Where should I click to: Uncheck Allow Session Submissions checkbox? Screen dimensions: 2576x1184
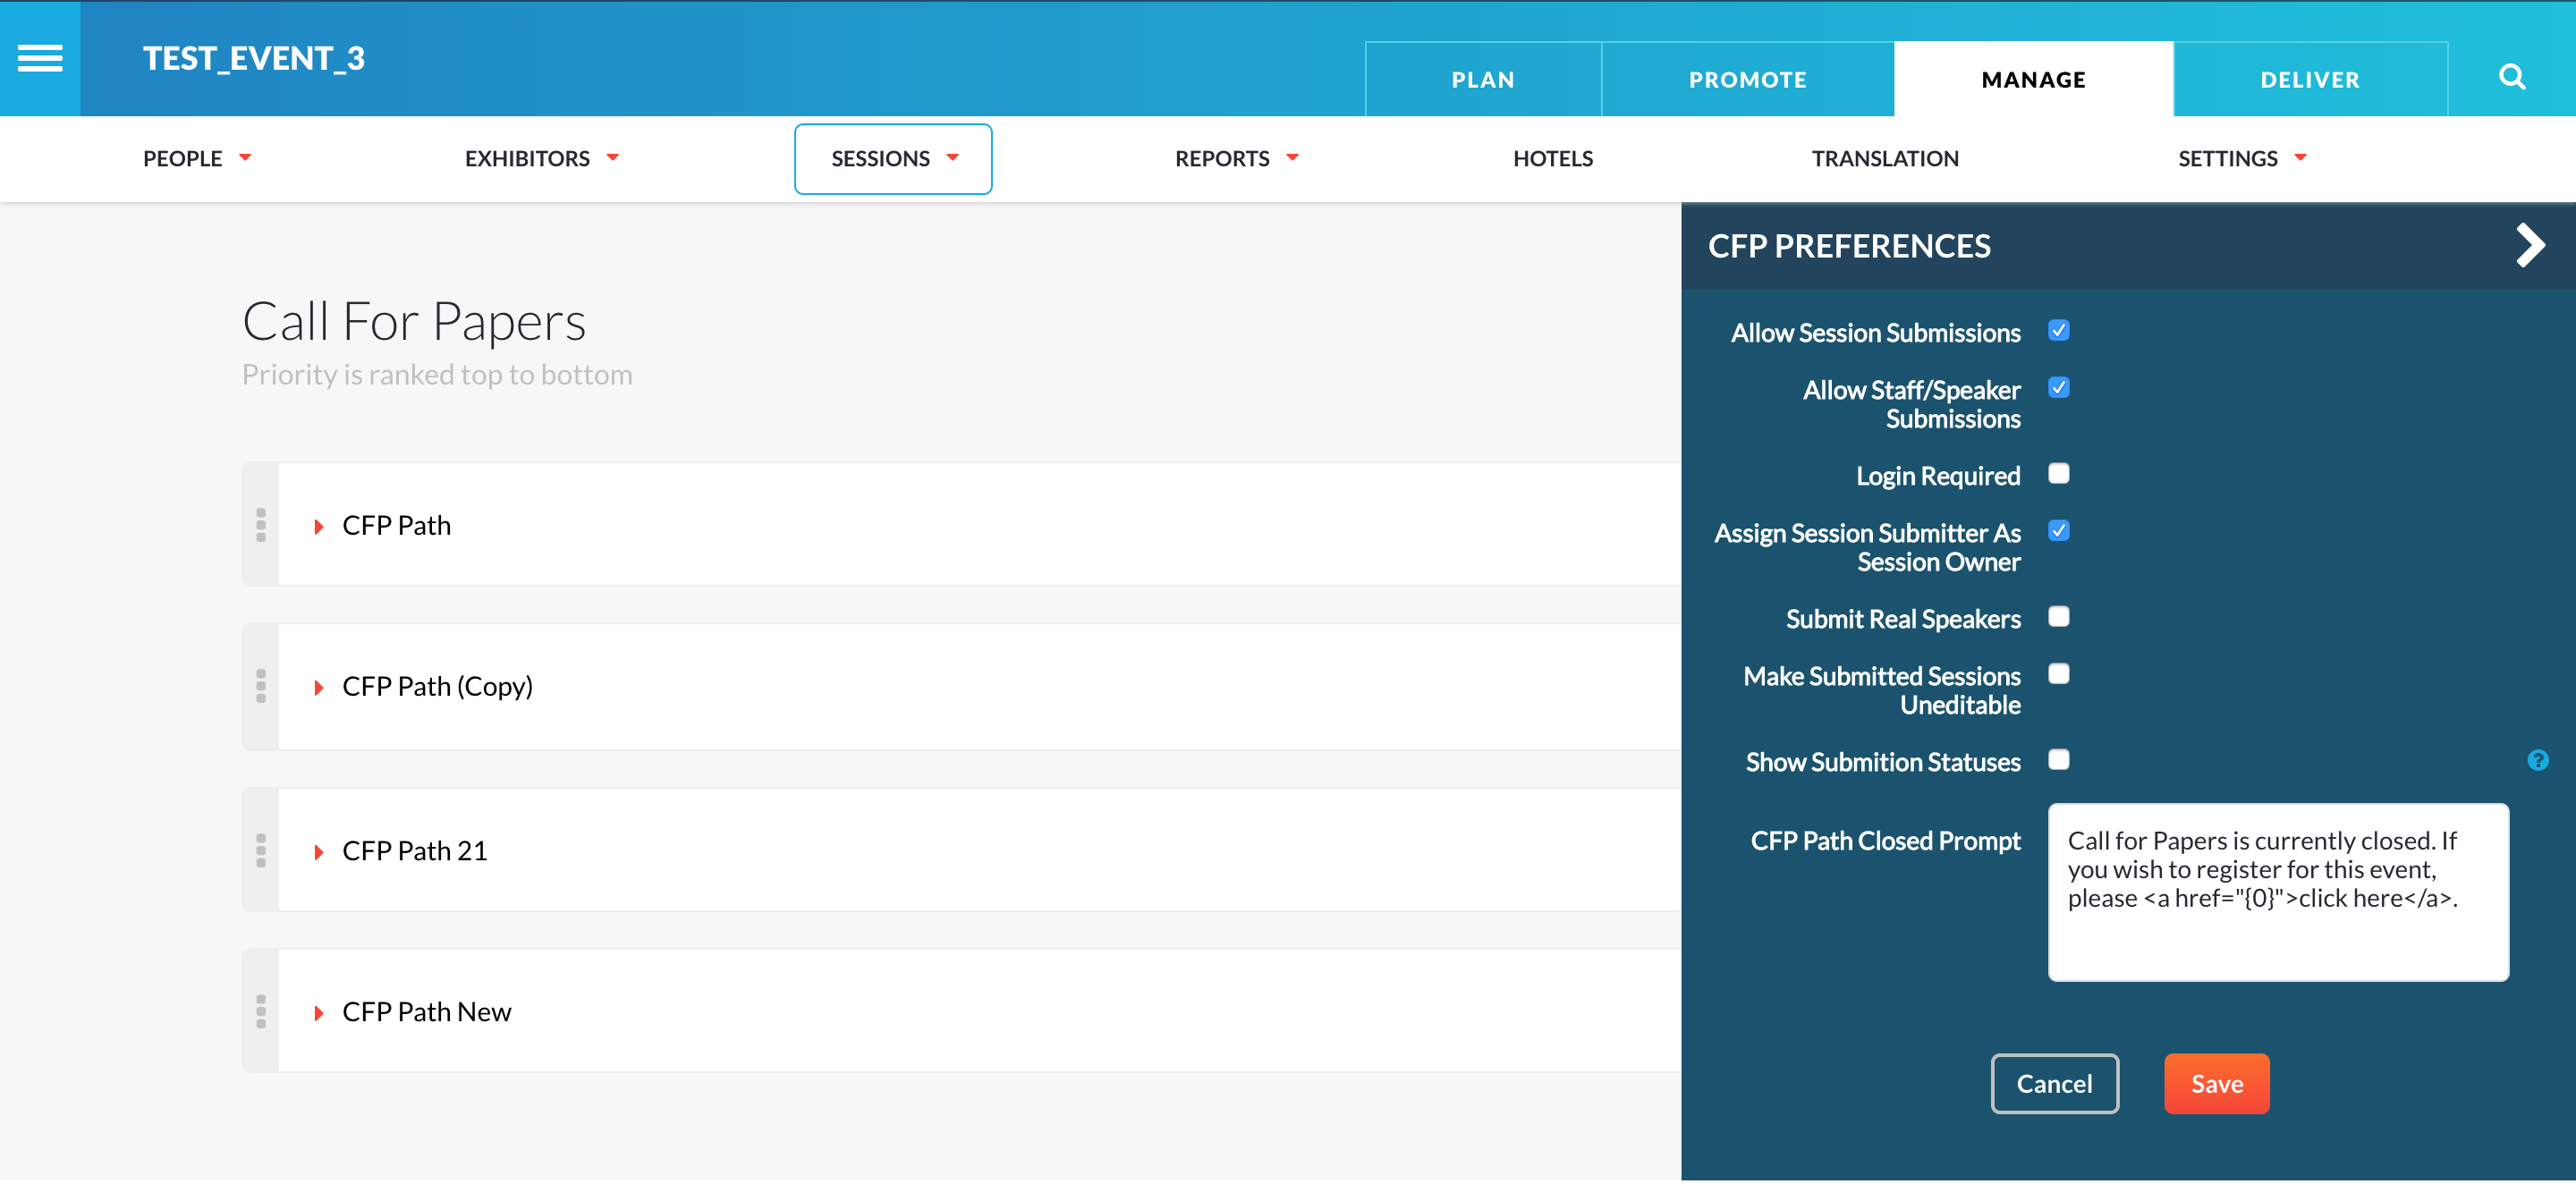tap(2059, 331)
